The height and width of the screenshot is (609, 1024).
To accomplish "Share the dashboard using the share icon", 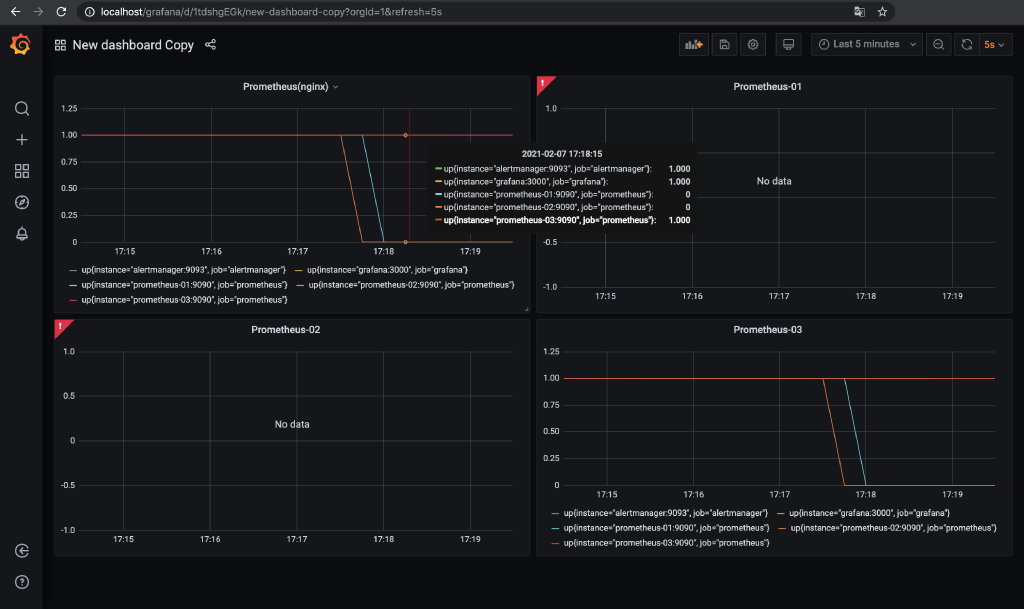I will click(209, 44).
